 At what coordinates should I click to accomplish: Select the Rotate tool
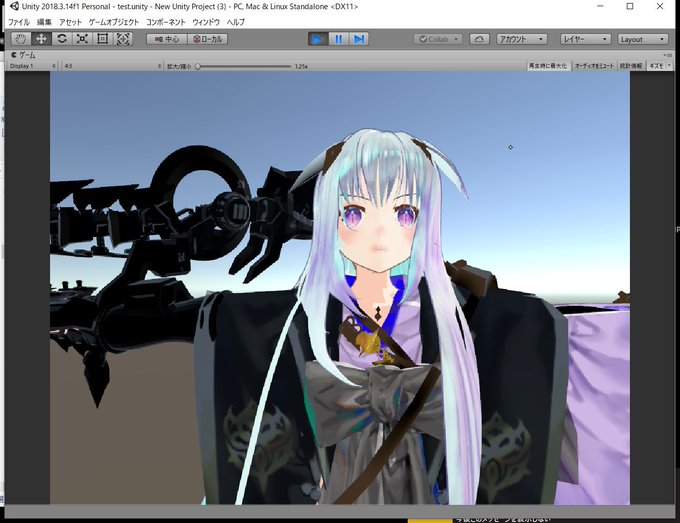tap(62, 39)
